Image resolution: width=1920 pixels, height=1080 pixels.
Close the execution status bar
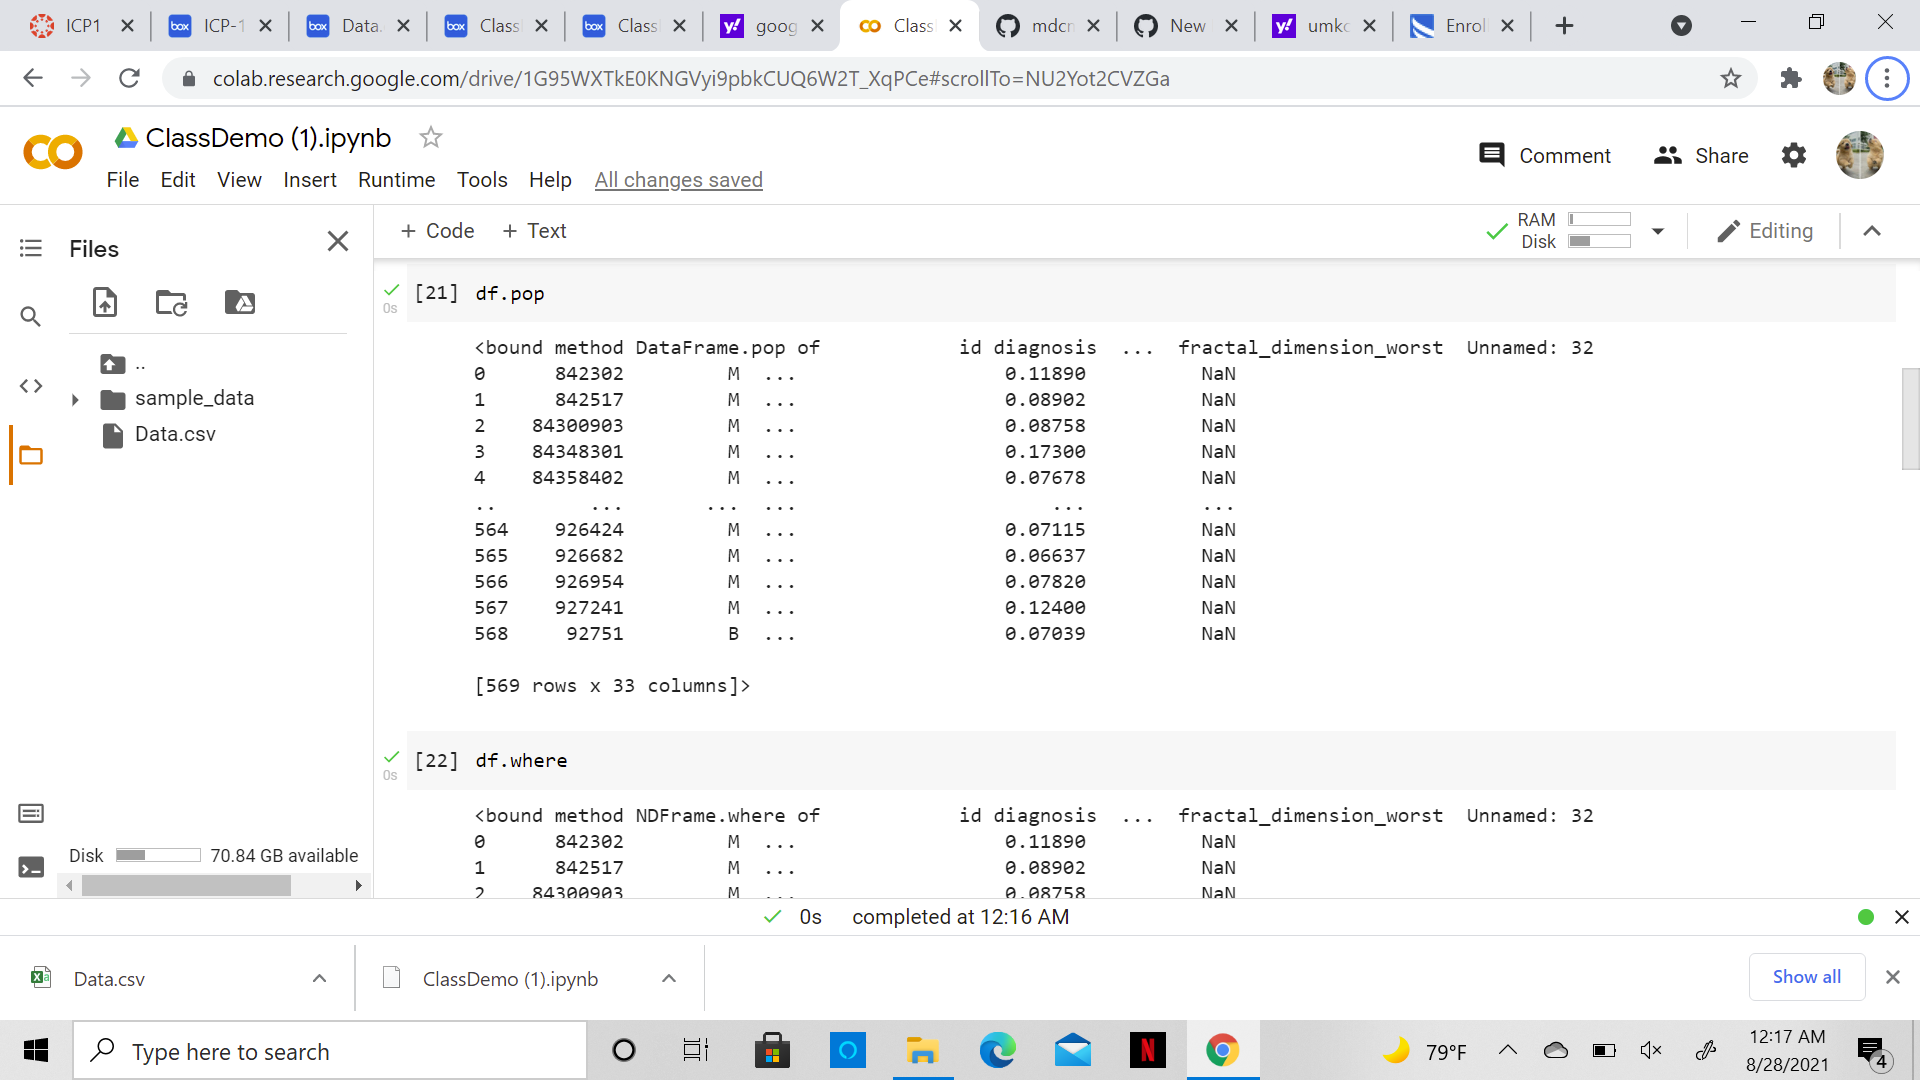point(1902,917)
